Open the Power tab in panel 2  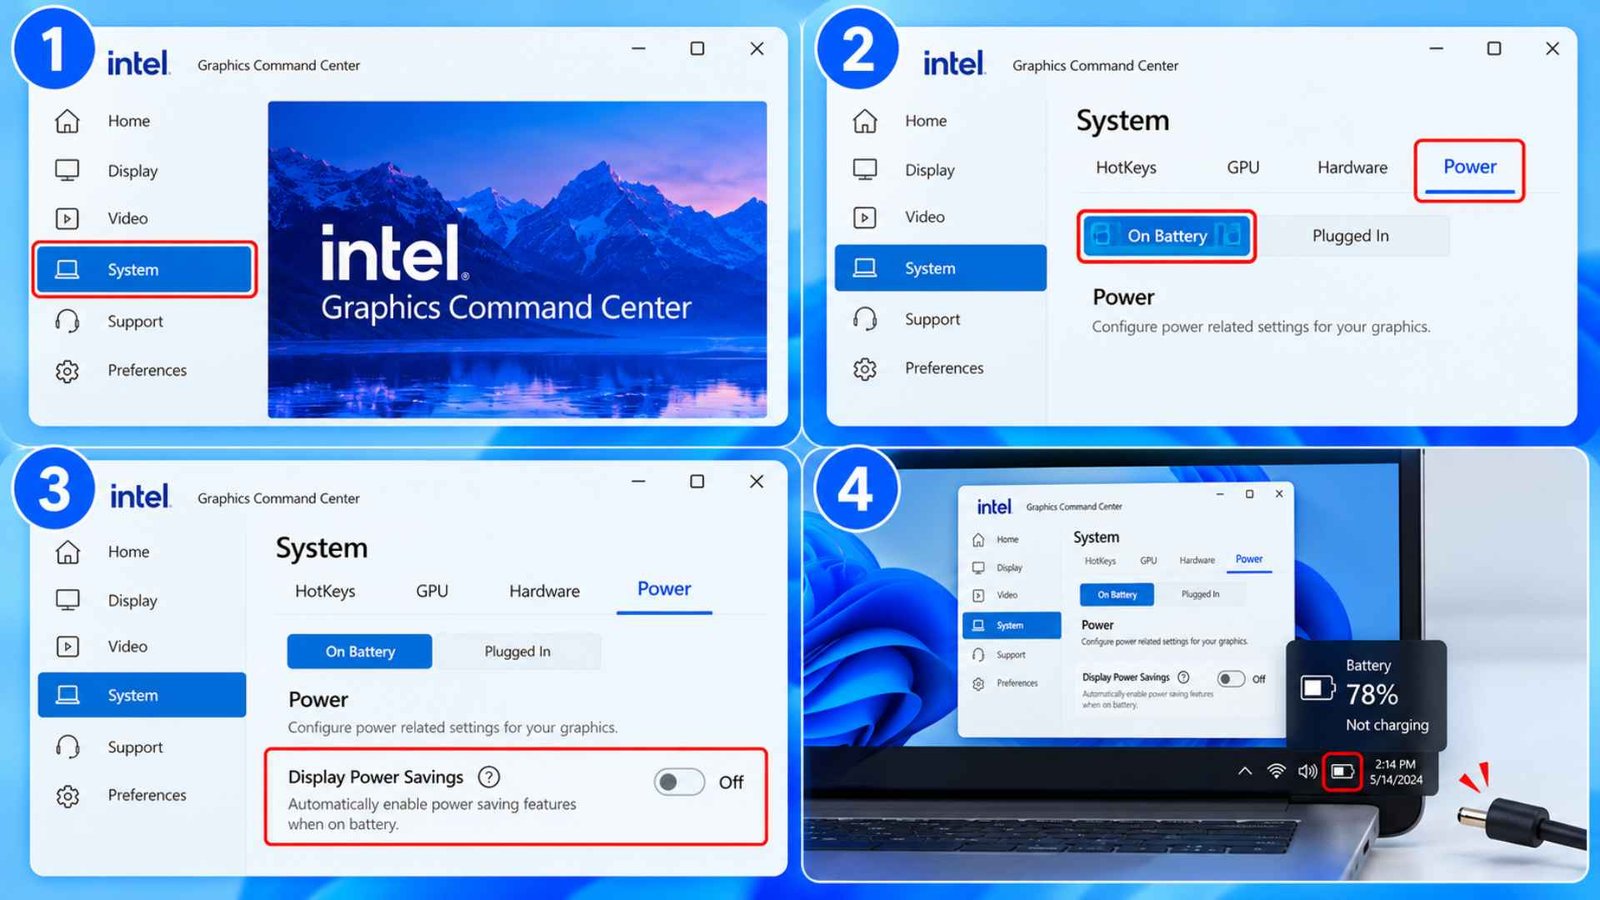pos(1469,168)
